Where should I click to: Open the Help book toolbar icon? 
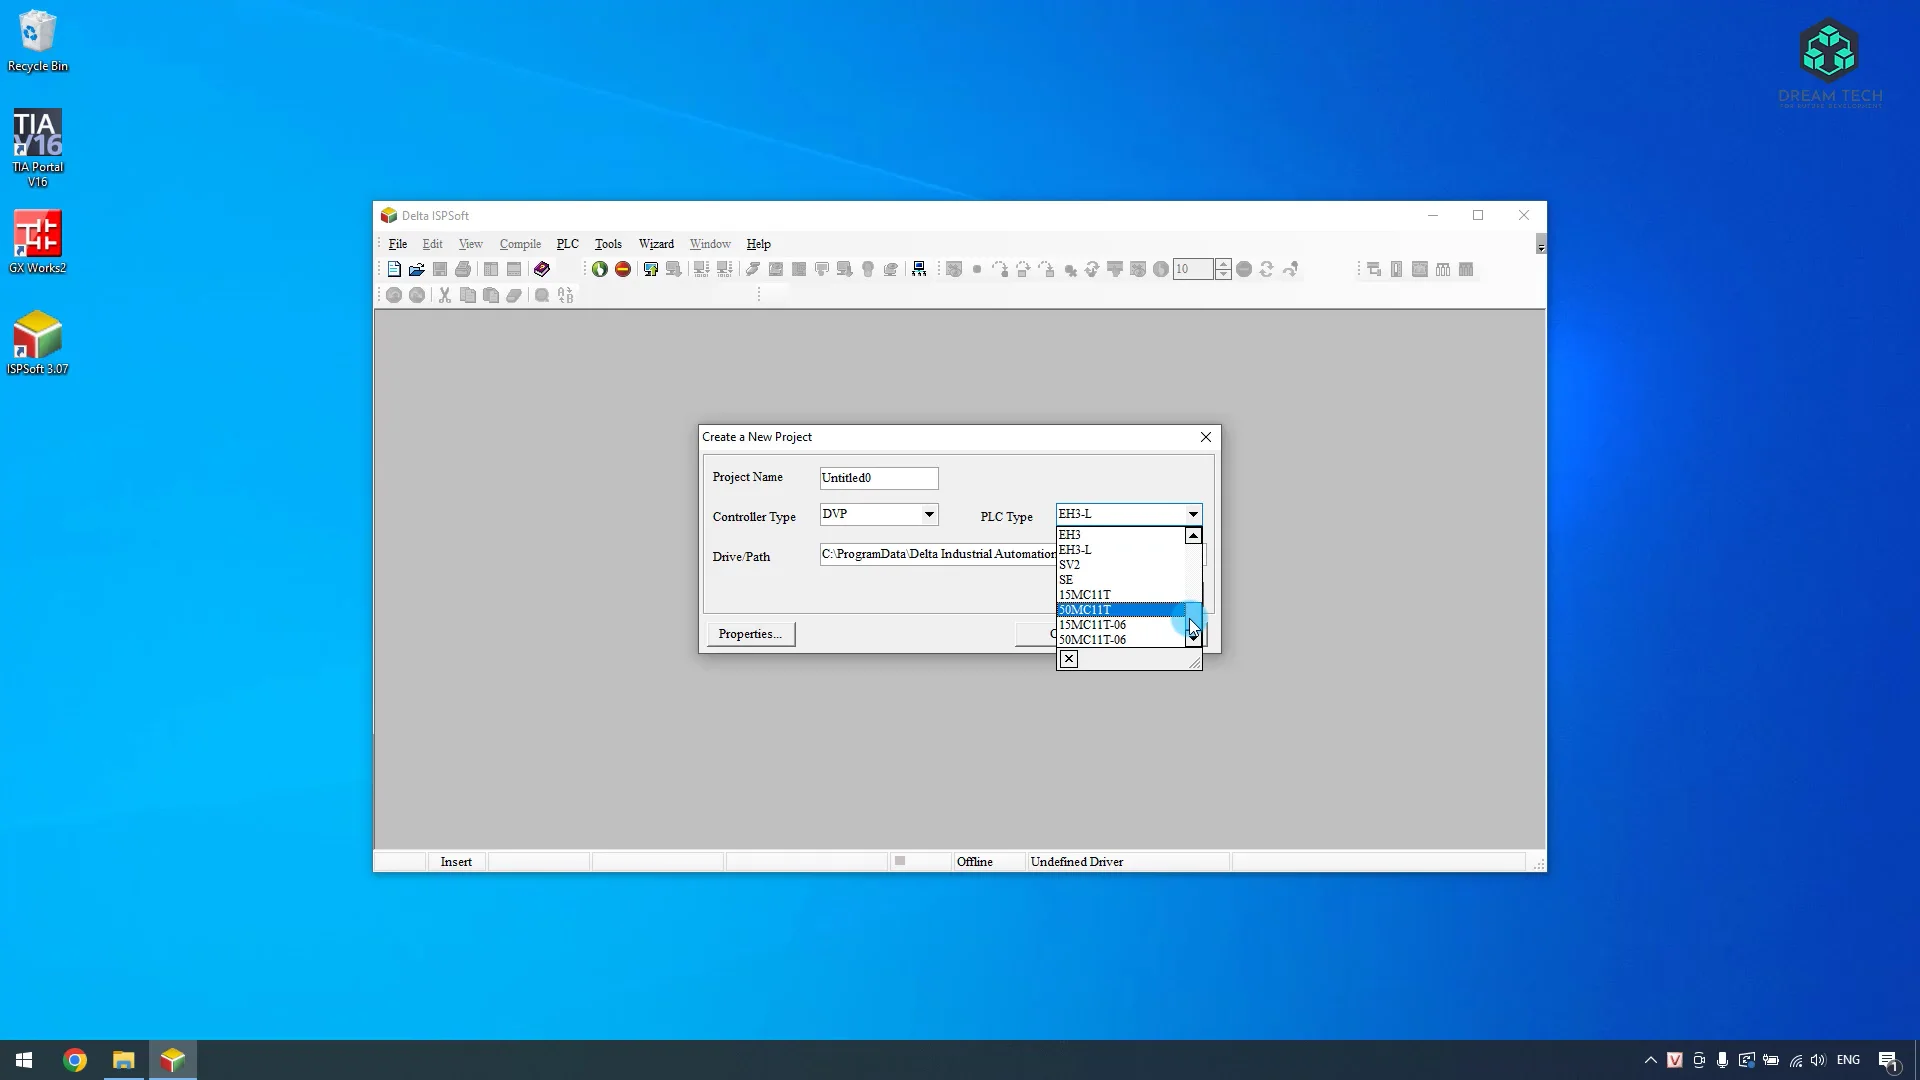point(541,268)
